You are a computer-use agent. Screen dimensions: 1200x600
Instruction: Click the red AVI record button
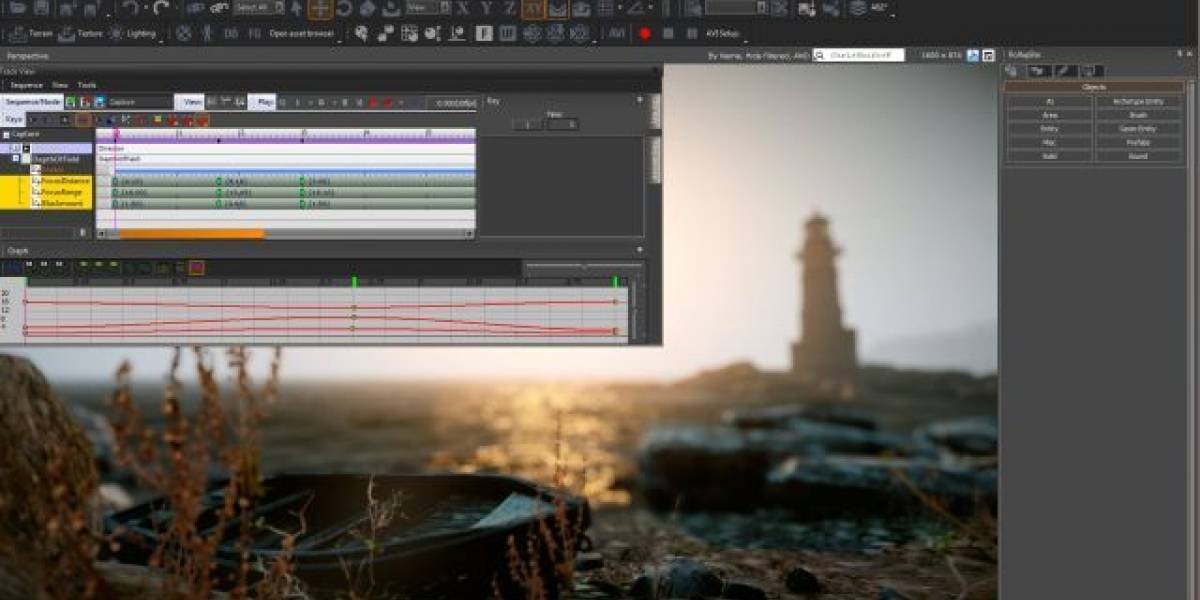point(645,34)
